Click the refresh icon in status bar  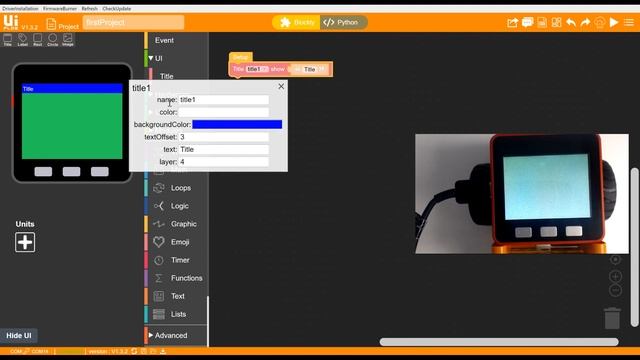(134, 351)
